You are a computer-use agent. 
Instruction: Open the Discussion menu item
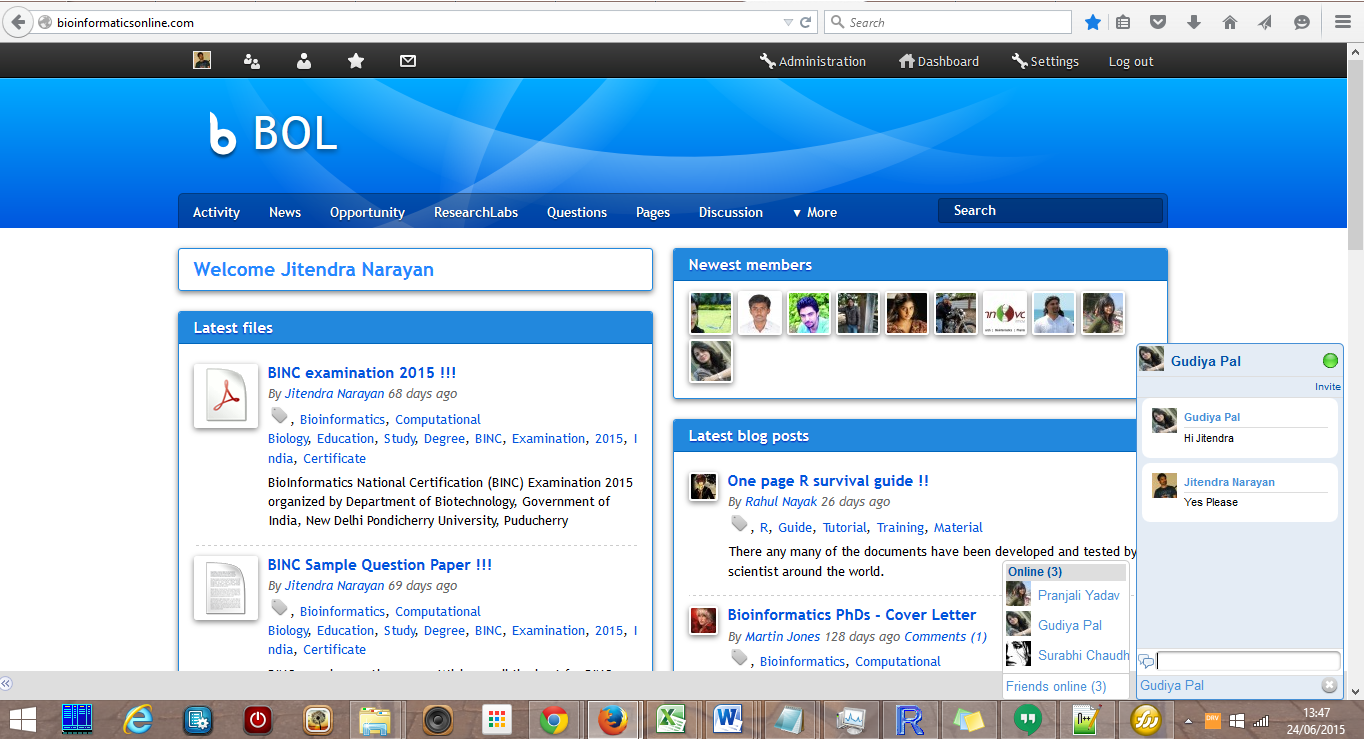[x=731, y=212]
